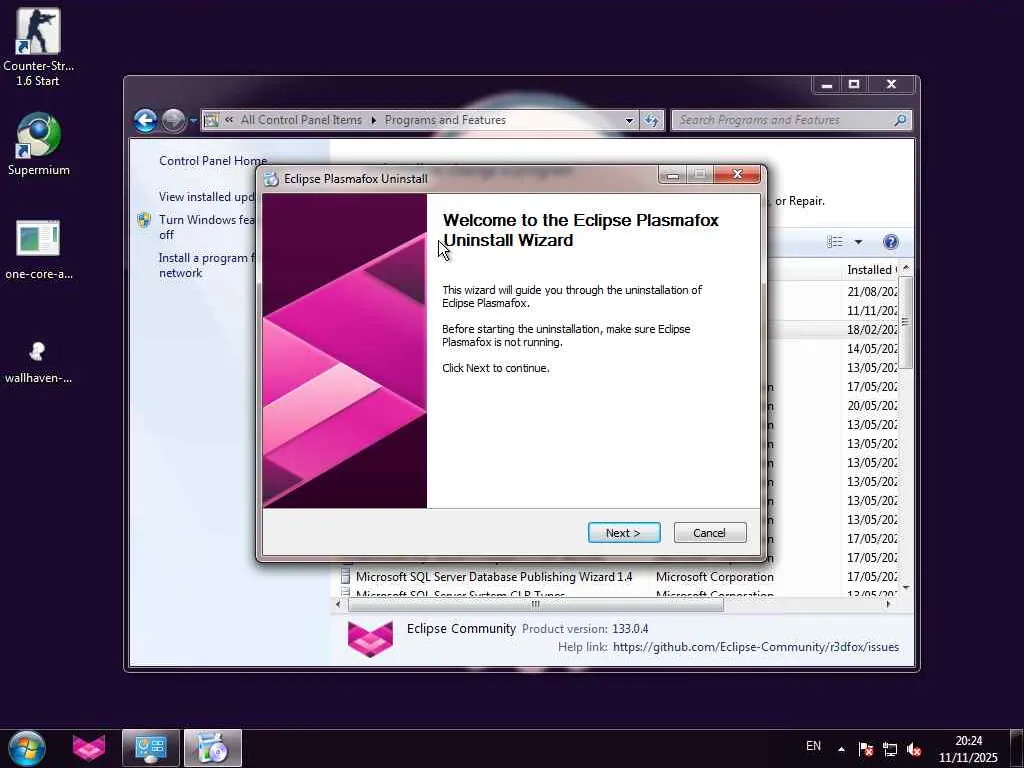The width and height of the screenshot is (1024, 768).
Task: Open Install a program from the network
Action: coord(204,265)
